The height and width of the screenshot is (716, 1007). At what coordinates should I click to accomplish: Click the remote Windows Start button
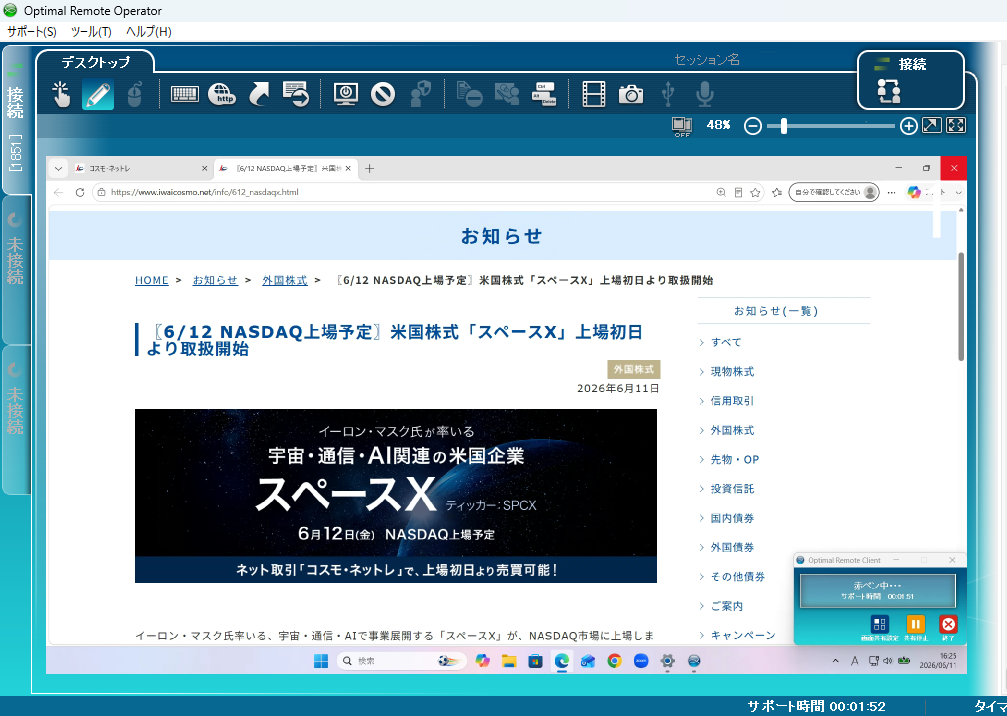click(x=320, y=661)
